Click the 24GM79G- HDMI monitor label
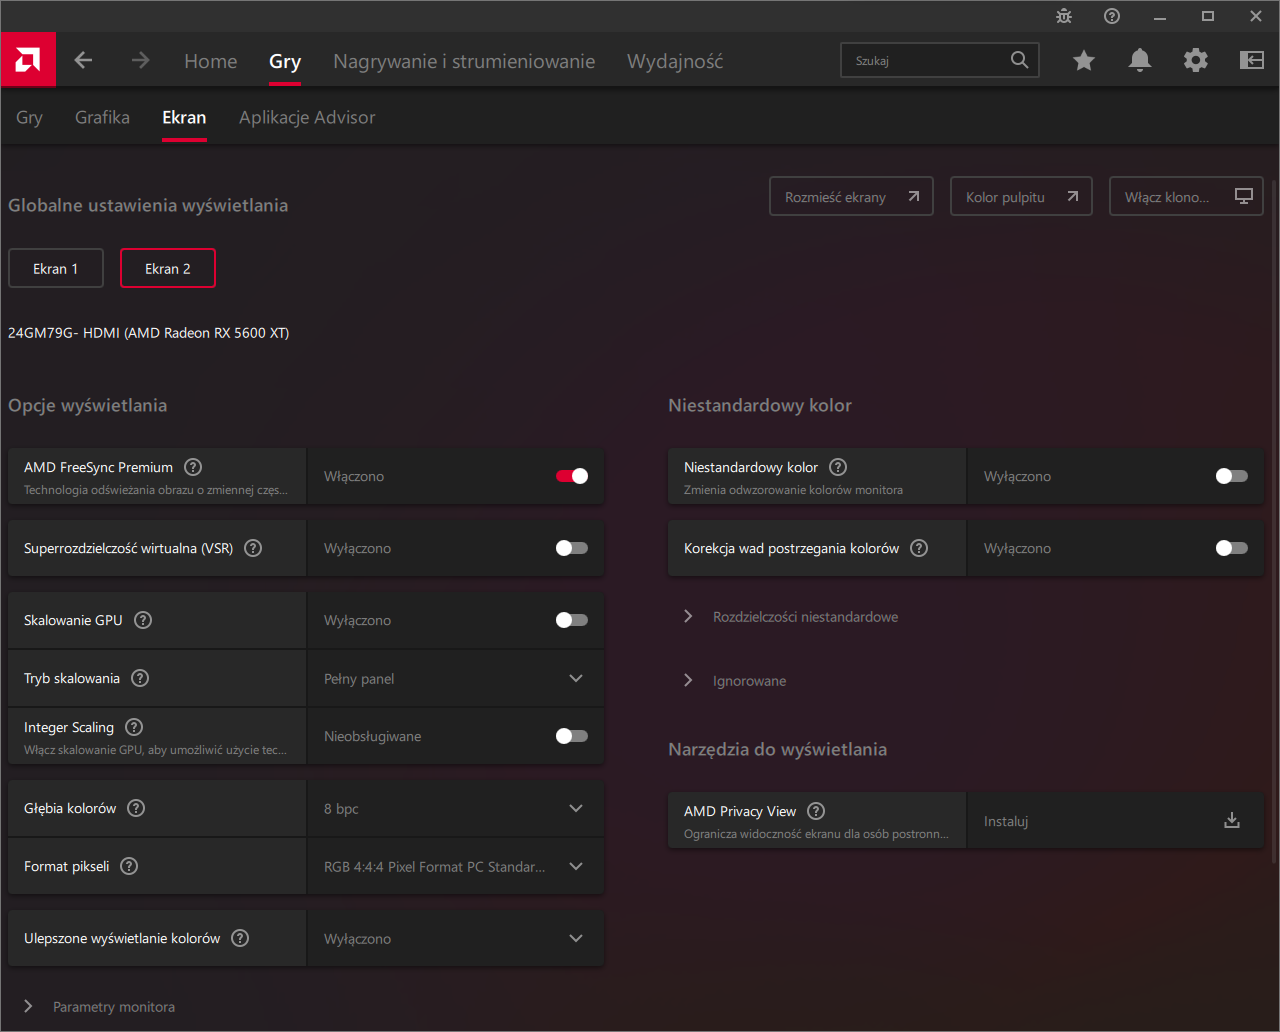Image resolution: width=1280 pixels, height=1032 pixels. (x=149, y=333)
